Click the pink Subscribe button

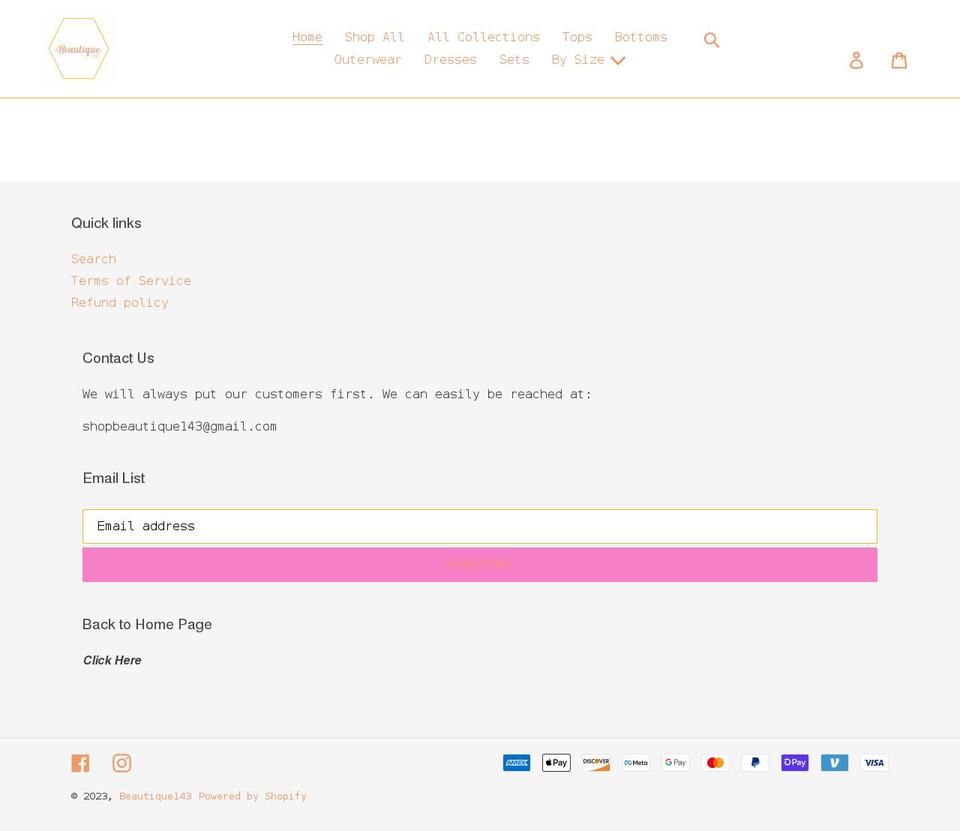(x=479, y=565)
